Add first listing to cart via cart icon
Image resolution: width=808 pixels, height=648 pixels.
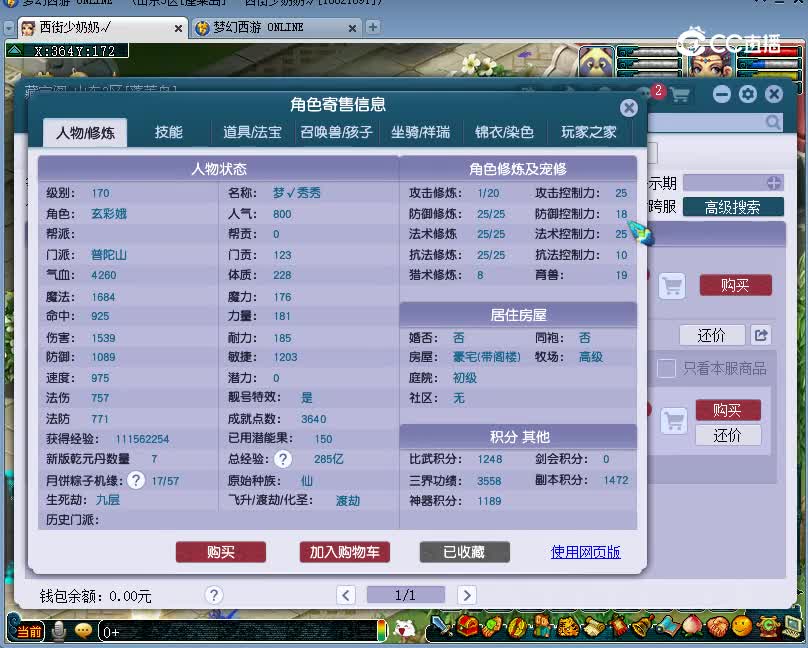tap(672, 286)
